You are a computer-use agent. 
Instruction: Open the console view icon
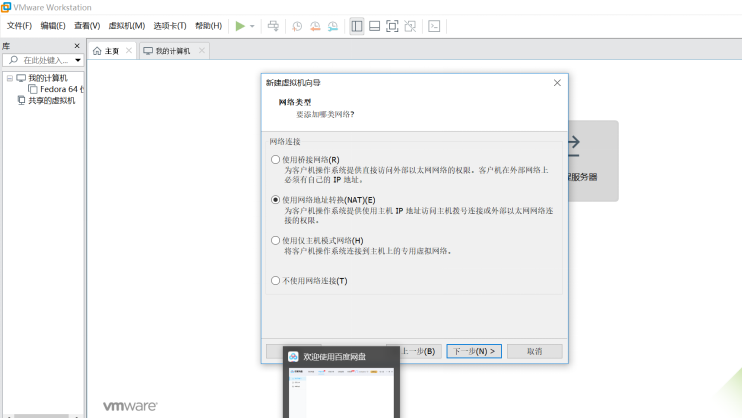(x=434, y=26)
